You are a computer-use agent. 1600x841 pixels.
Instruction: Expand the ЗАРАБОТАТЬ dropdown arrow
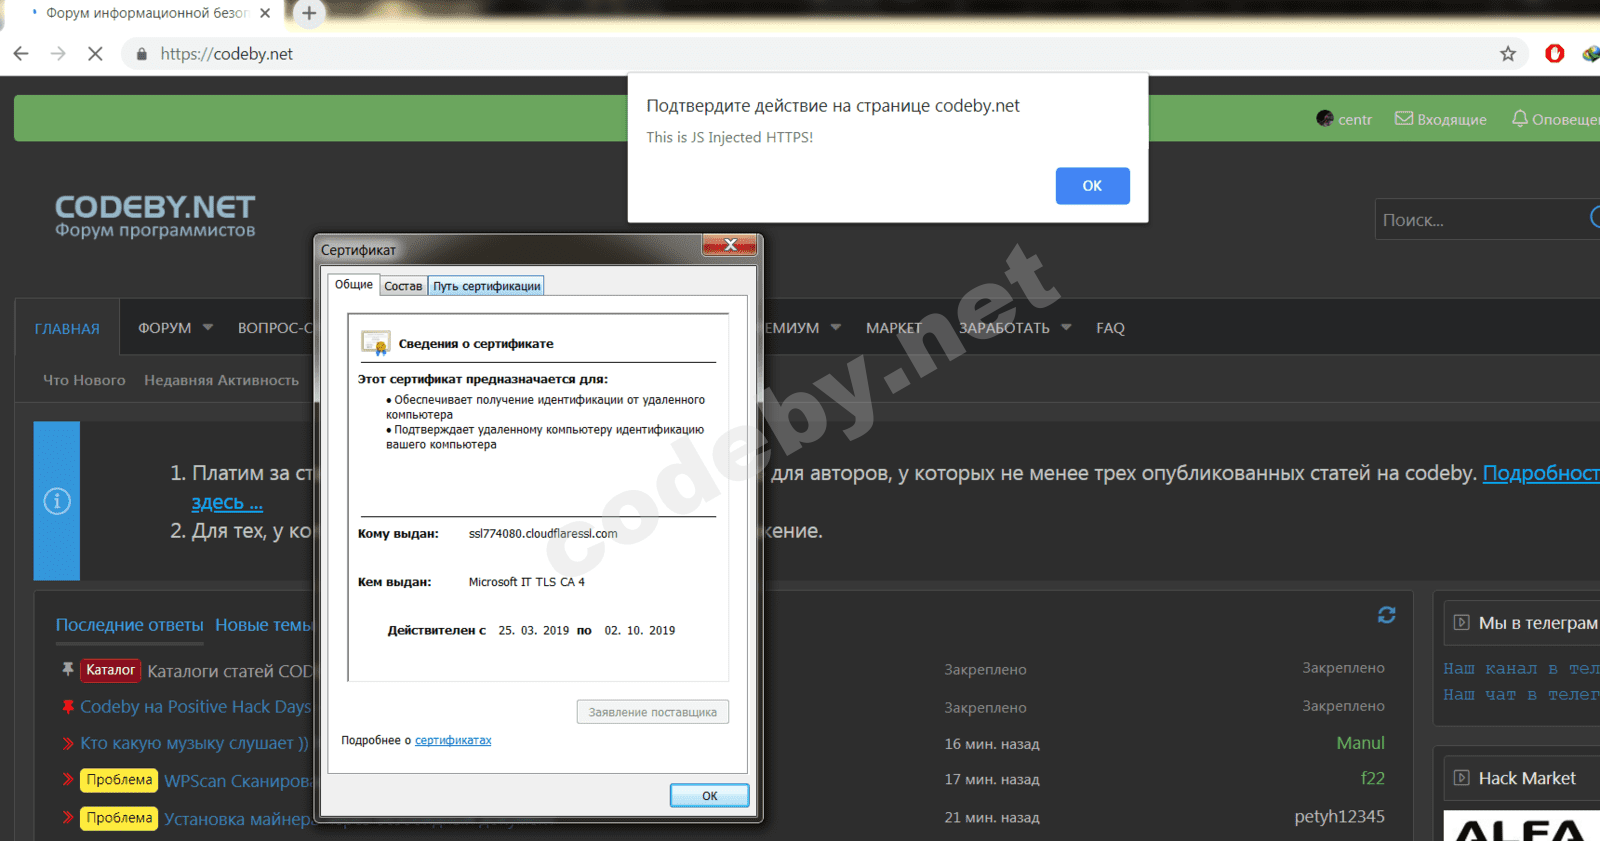1066,327
